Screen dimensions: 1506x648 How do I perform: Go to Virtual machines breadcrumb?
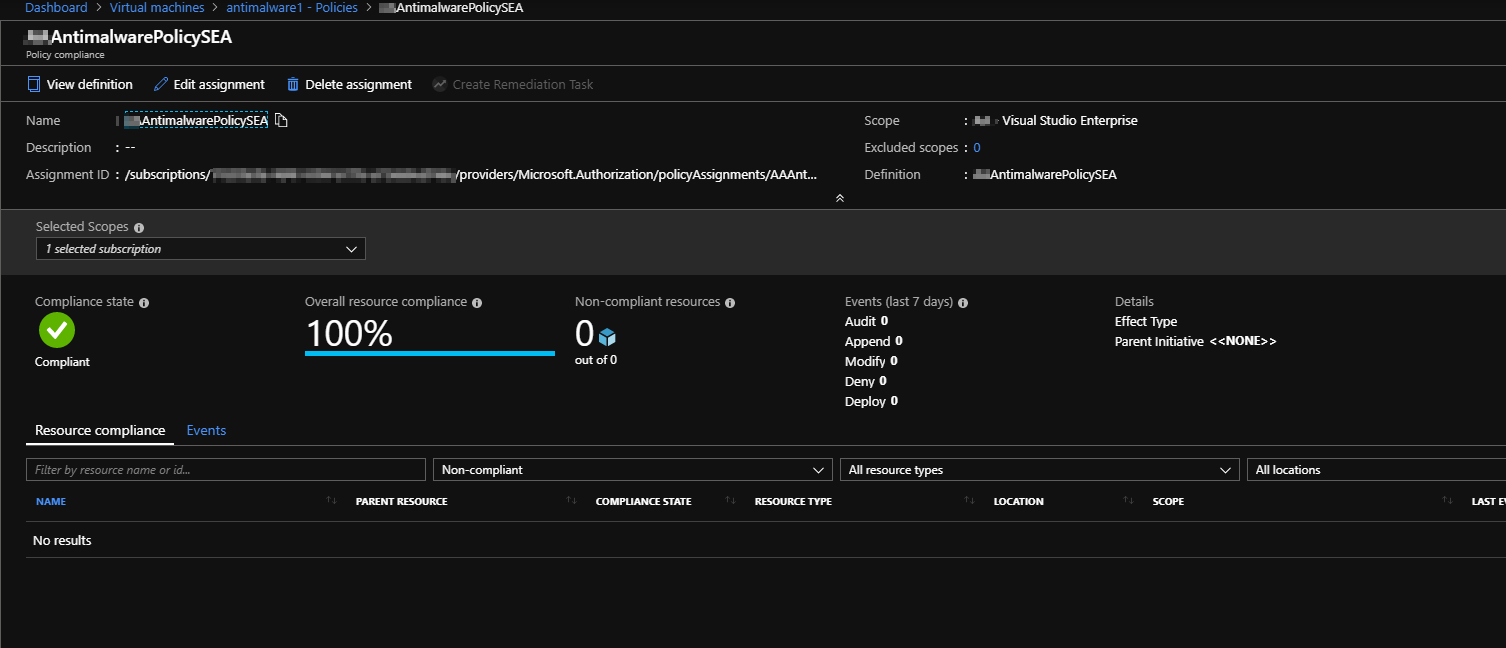pos(157,7)
